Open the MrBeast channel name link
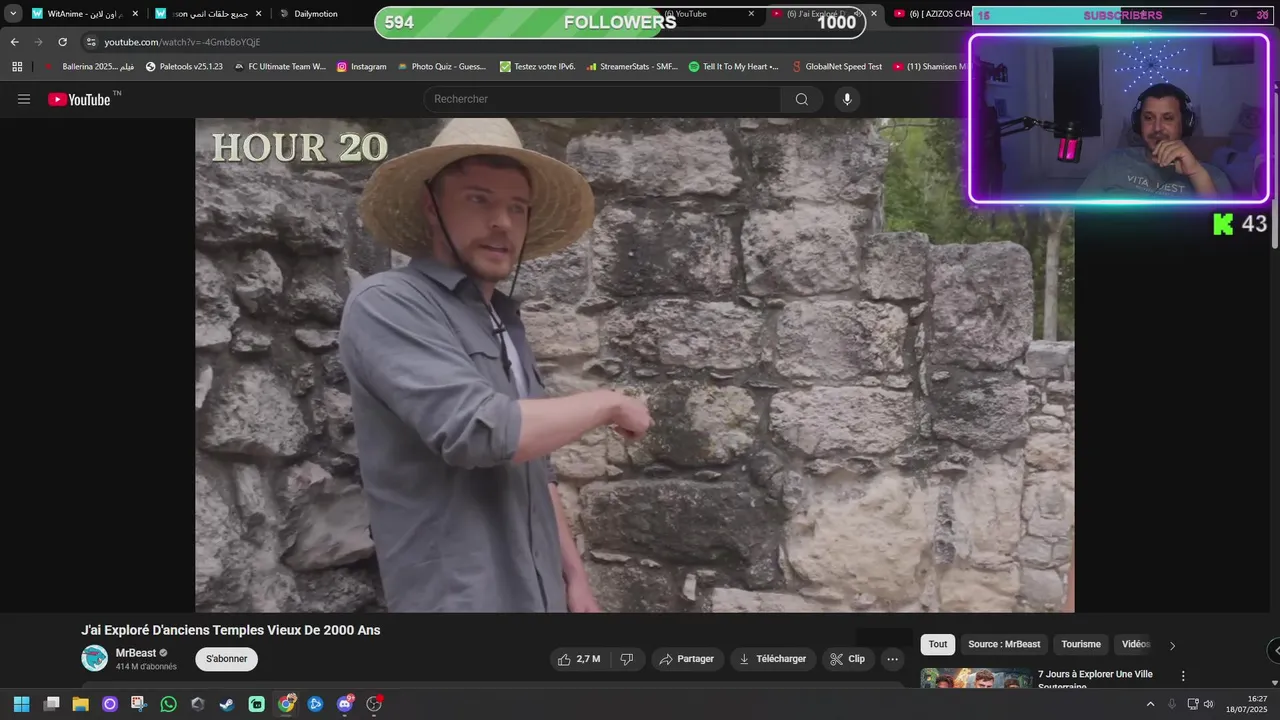1280x720 pixels. click(136, 653)
